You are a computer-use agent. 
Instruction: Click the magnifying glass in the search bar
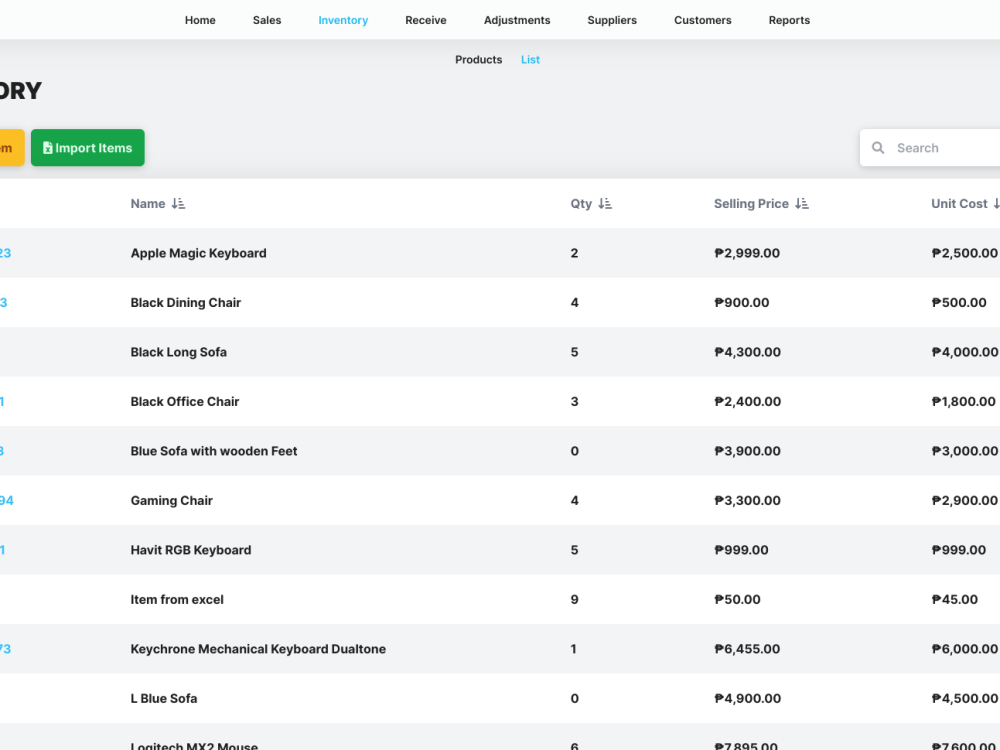[x=878, y=147]
